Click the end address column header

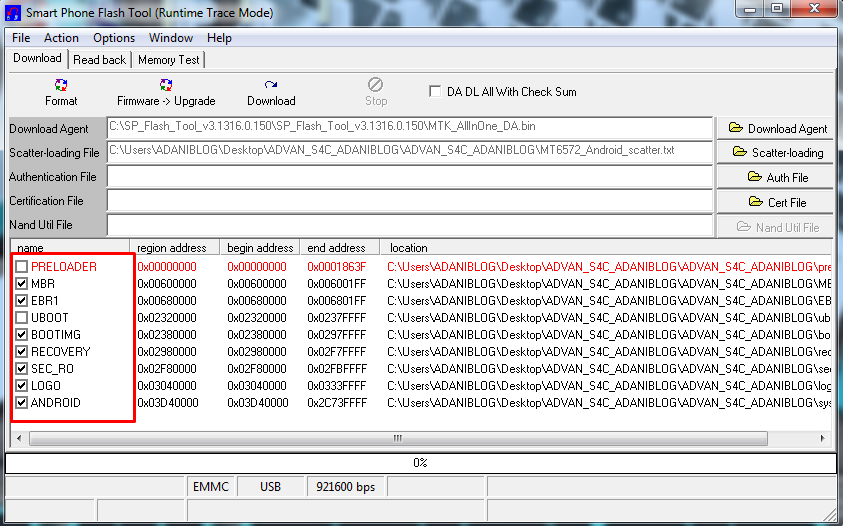tap(340, 247)
